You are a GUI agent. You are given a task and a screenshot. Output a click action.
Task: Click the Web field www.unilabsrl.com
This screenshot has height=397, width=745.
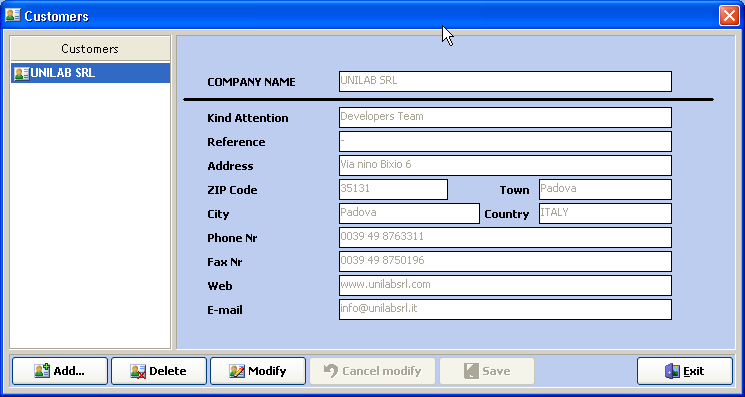pyautogui.click(x=505, y=285)
